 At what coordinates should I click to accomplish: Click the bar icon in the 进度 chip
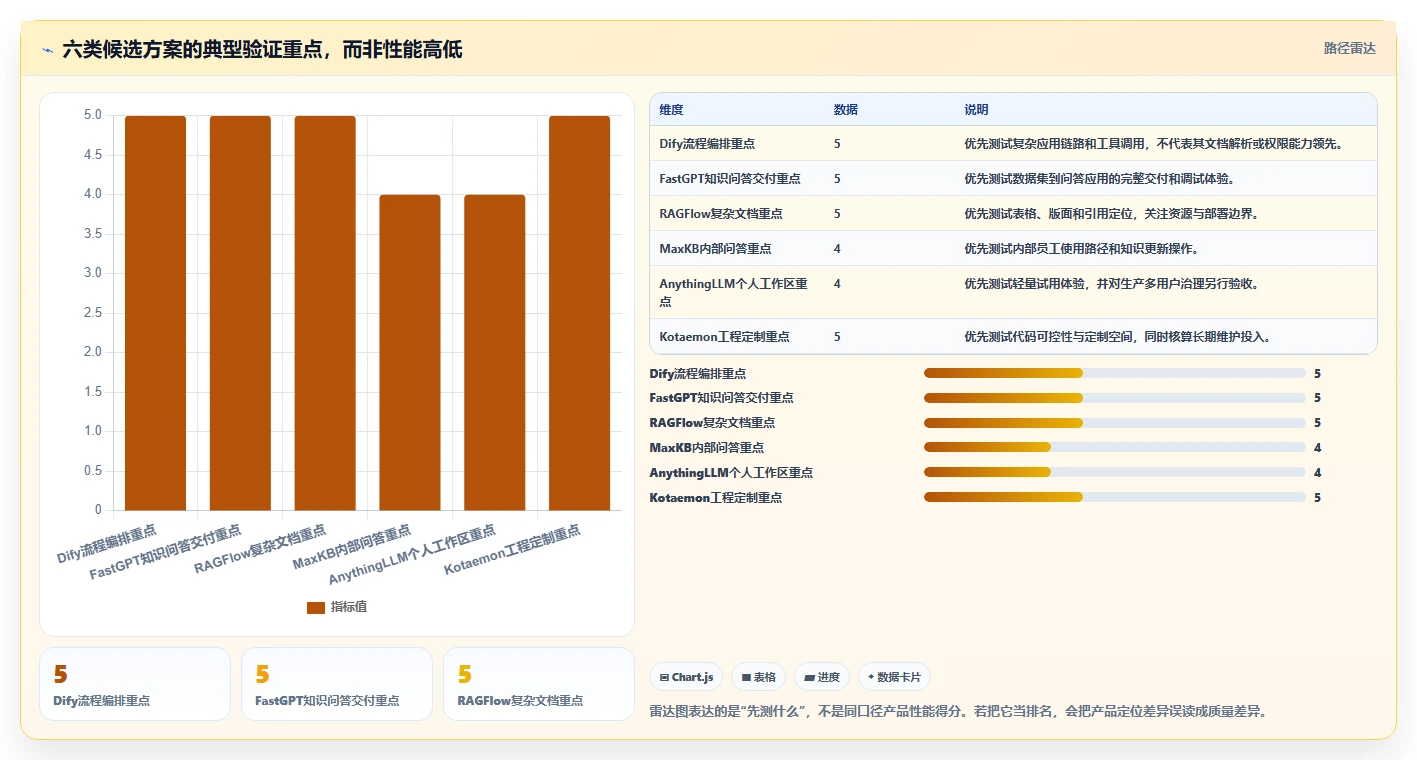[809, 677]
